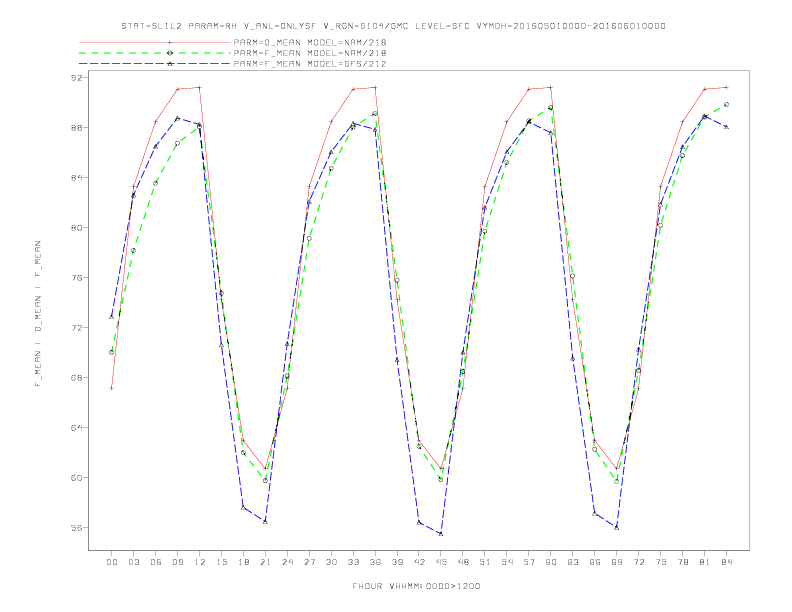Click the red plus data point at hour 00
This screenshot has height=612, width=792.
112,388
